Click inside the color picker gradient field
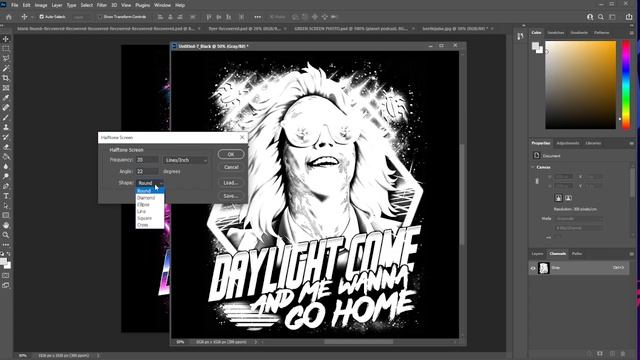This screenshot has height=360, width=640. coord(581,85)
